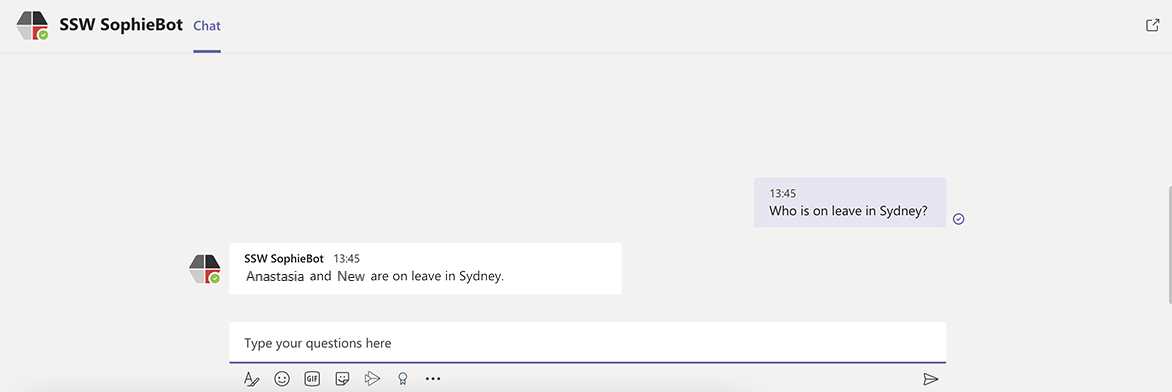
Task: Focus the 'Type your questions here' box
Action: tap(587, 343)
